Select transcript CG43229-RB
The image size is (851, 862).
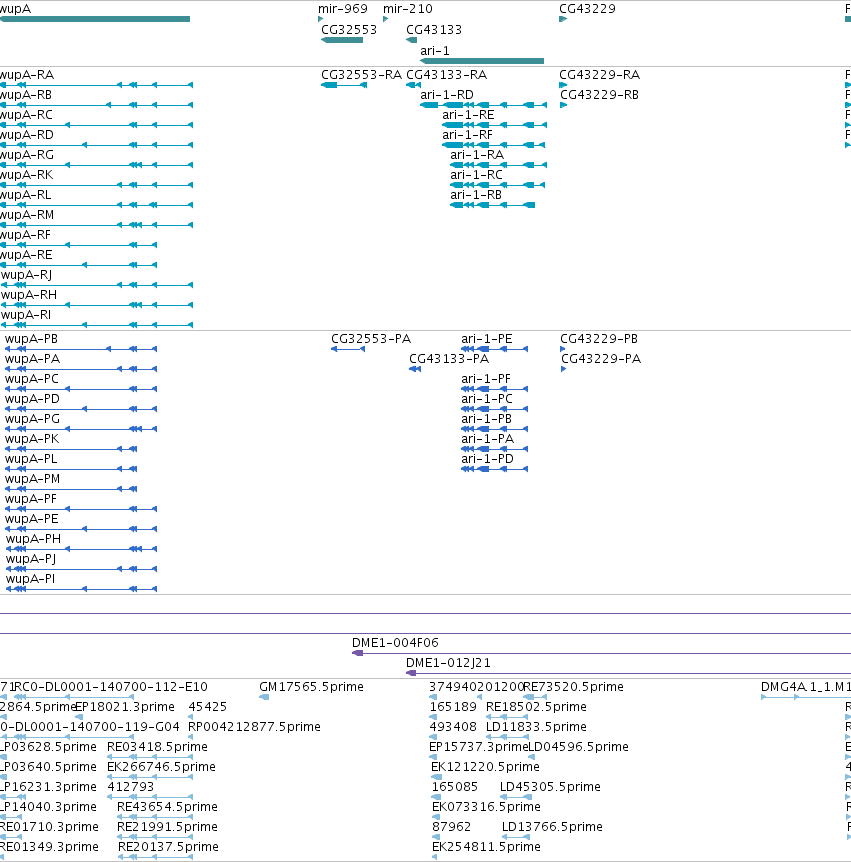coord(563,105)
